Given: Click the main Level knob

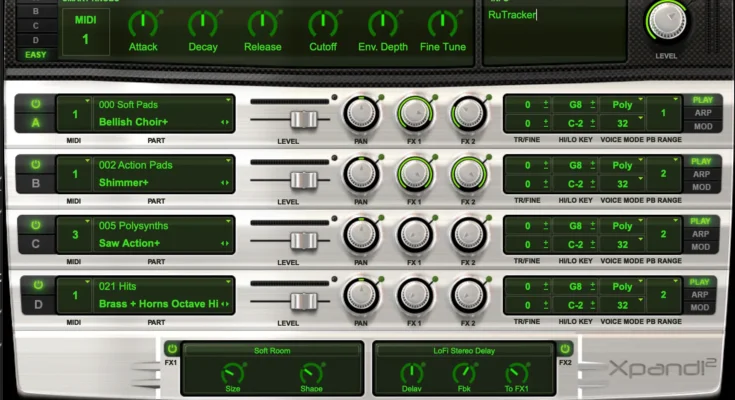Looking at the screenshot, I should (666, 20).
